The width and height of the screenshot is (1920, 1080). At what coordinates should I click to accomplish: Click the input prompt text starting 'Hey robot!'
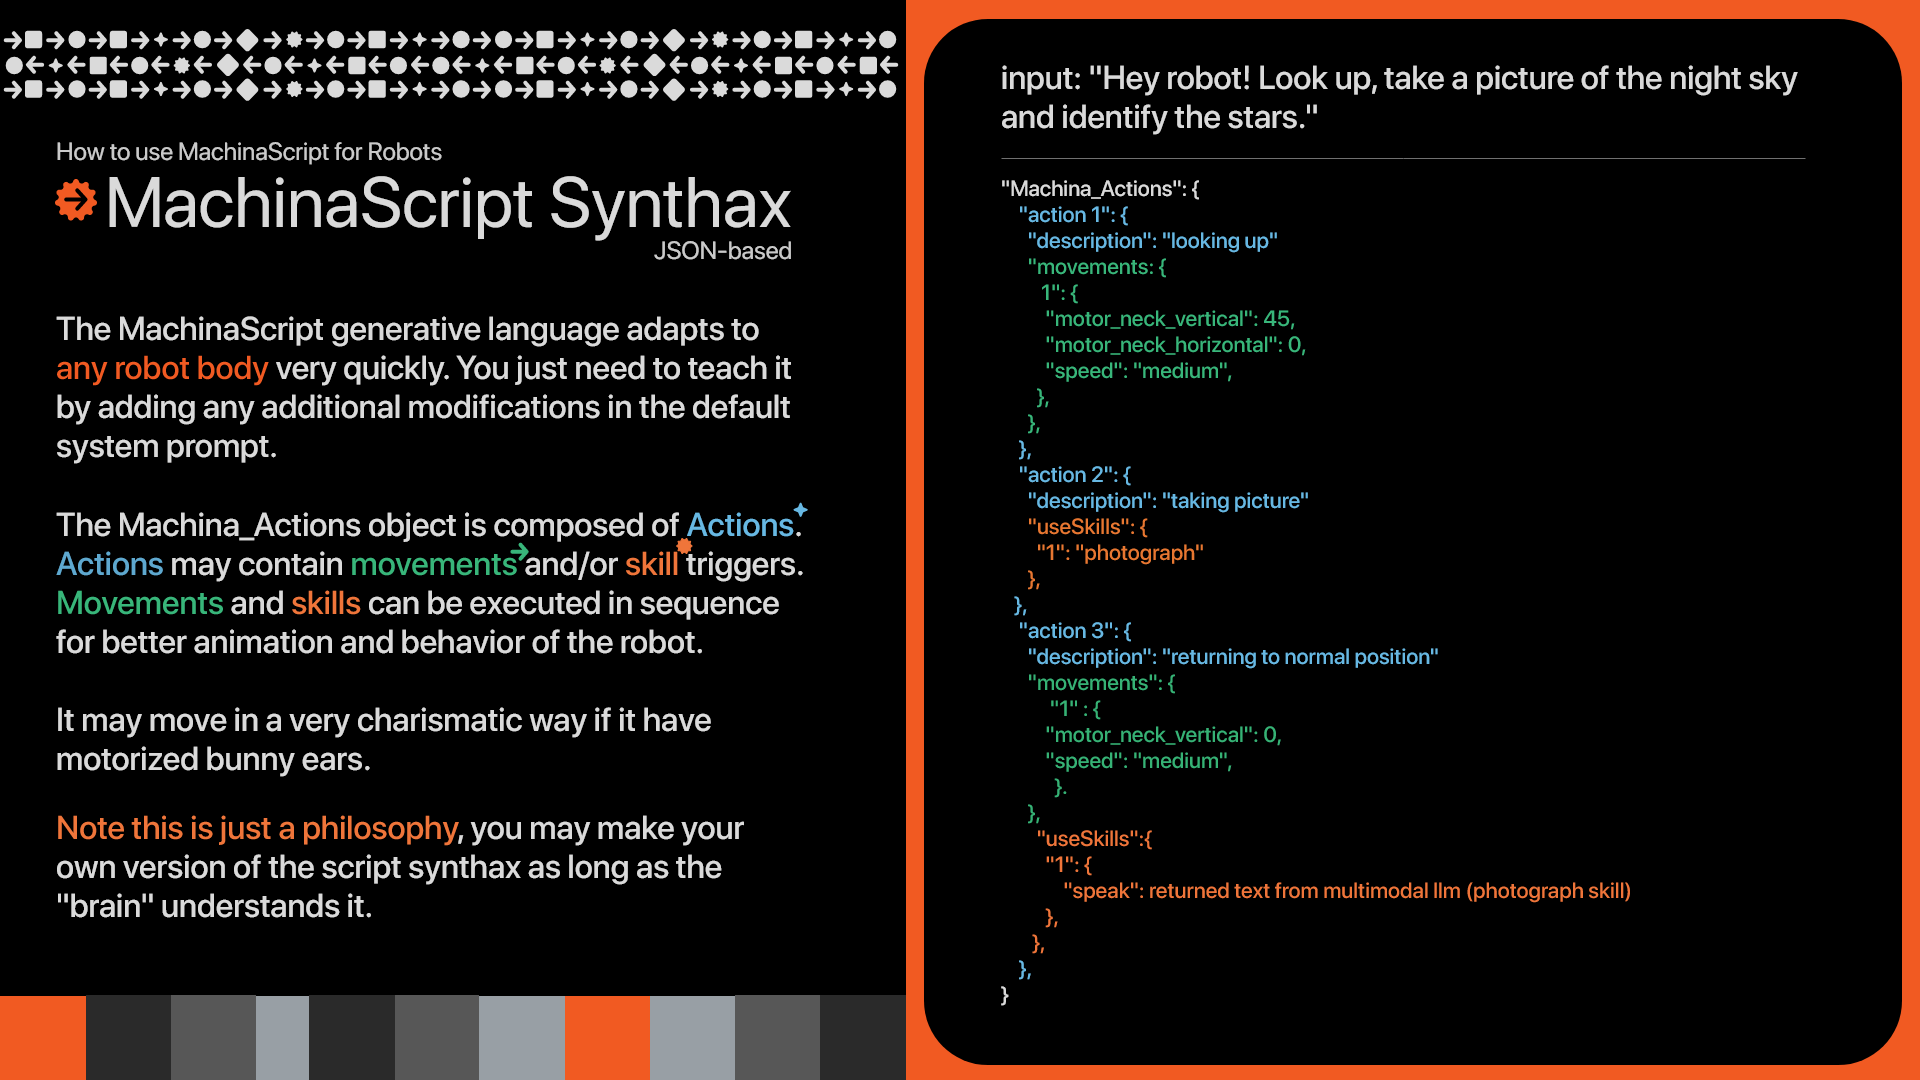[x=1399, y=98]
